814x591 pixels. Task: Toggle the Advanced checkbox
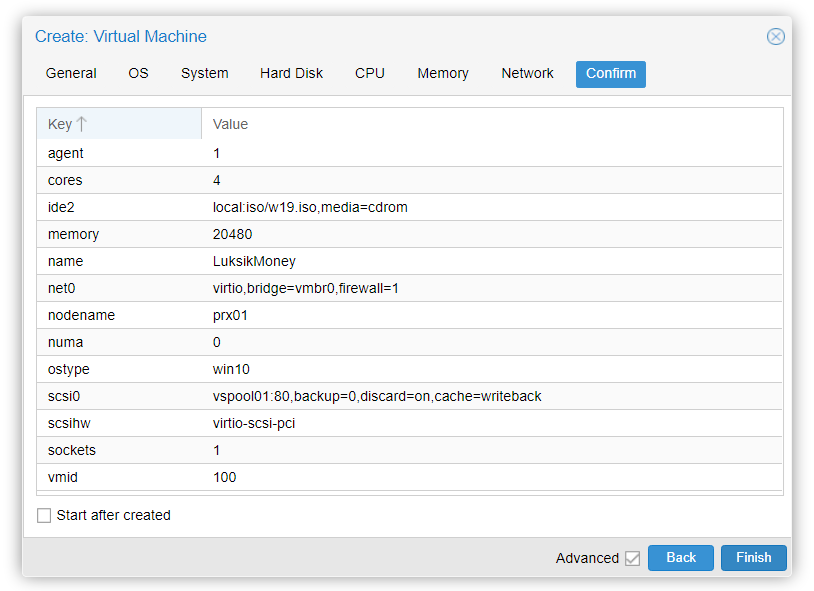(x=632, y=558)
